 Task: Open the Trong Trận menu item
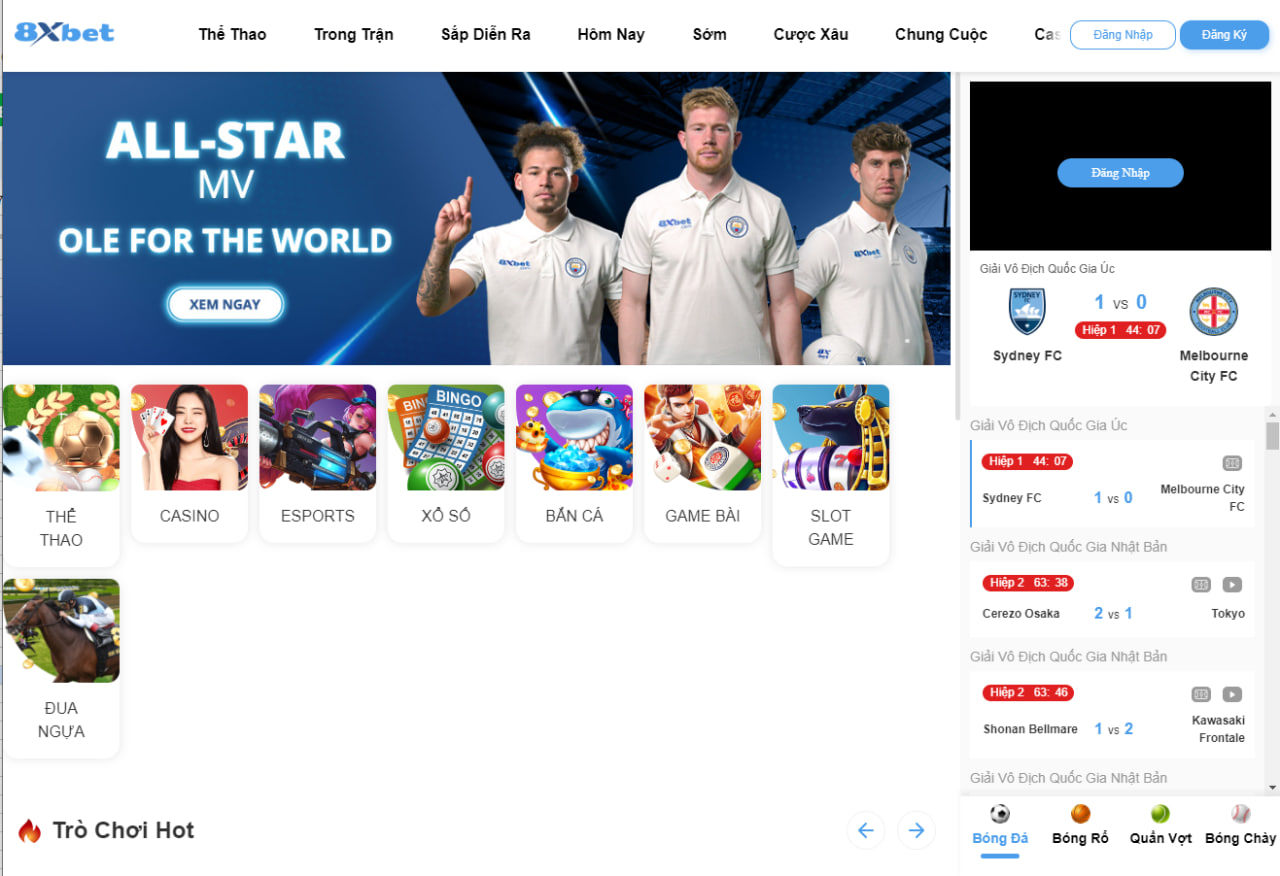click(x=354, y=34)
